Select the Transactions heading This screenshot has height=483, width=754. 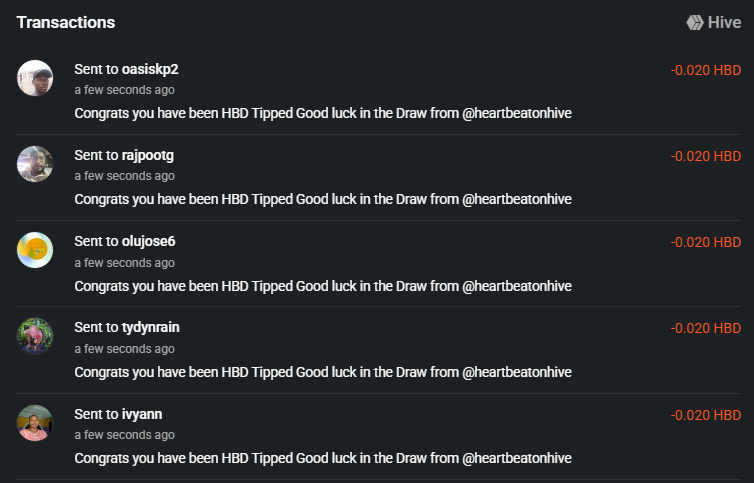pyautogui.click(x=66, y=22)
